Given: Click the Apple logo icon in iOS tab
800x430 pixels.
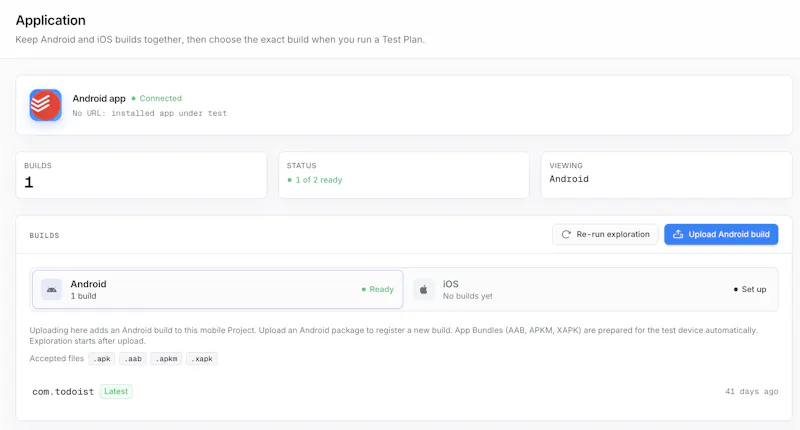Looking at the screenshot, I should pos(423,289).
